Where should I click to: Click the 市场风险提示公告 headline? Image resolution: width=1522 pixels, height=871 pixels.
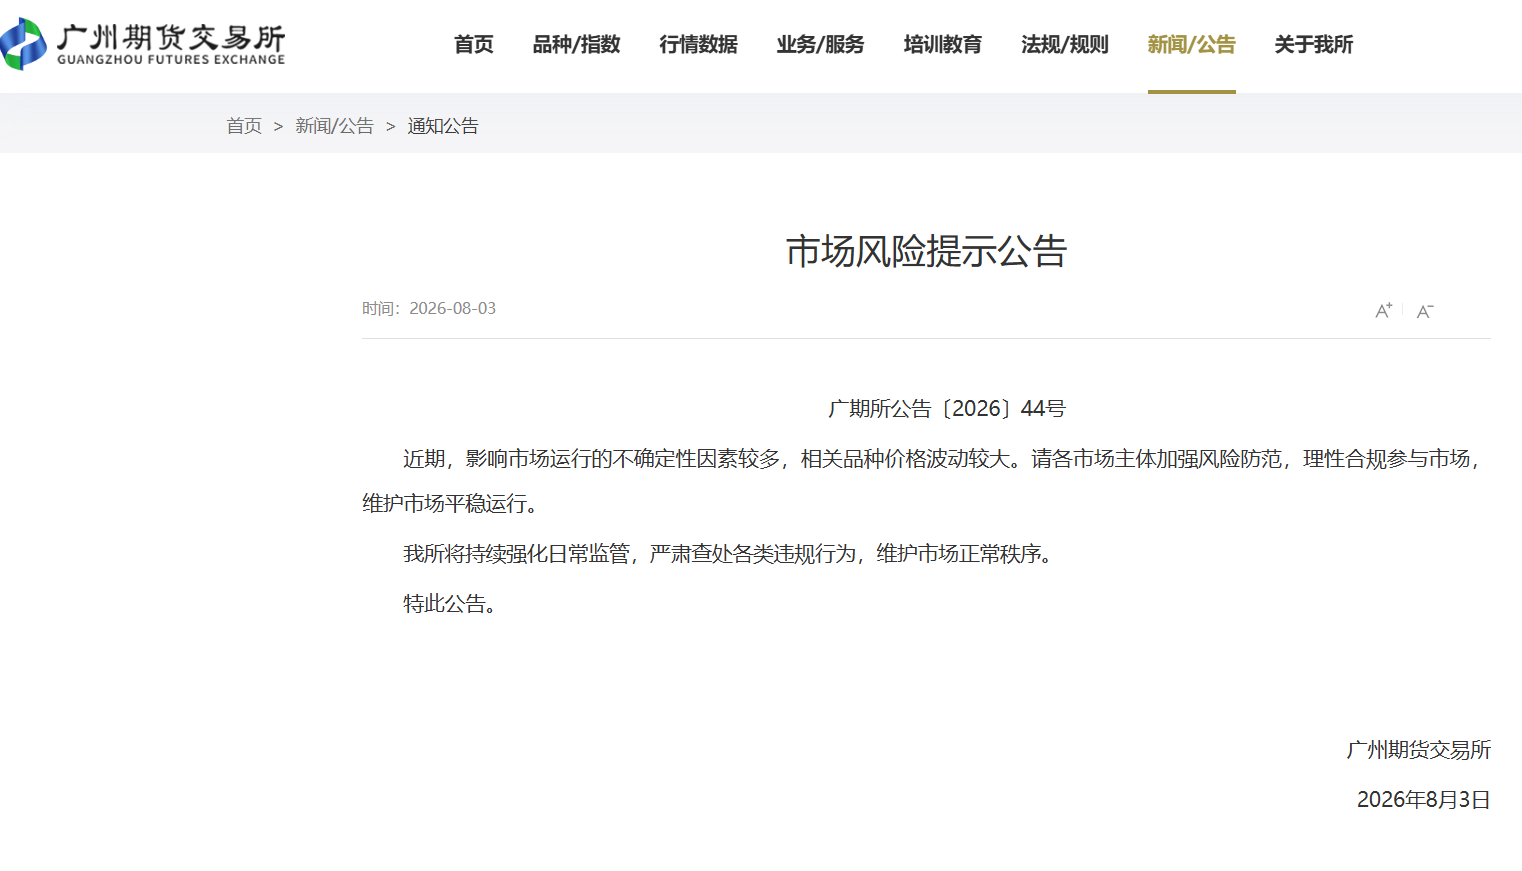tap(926, 251)
